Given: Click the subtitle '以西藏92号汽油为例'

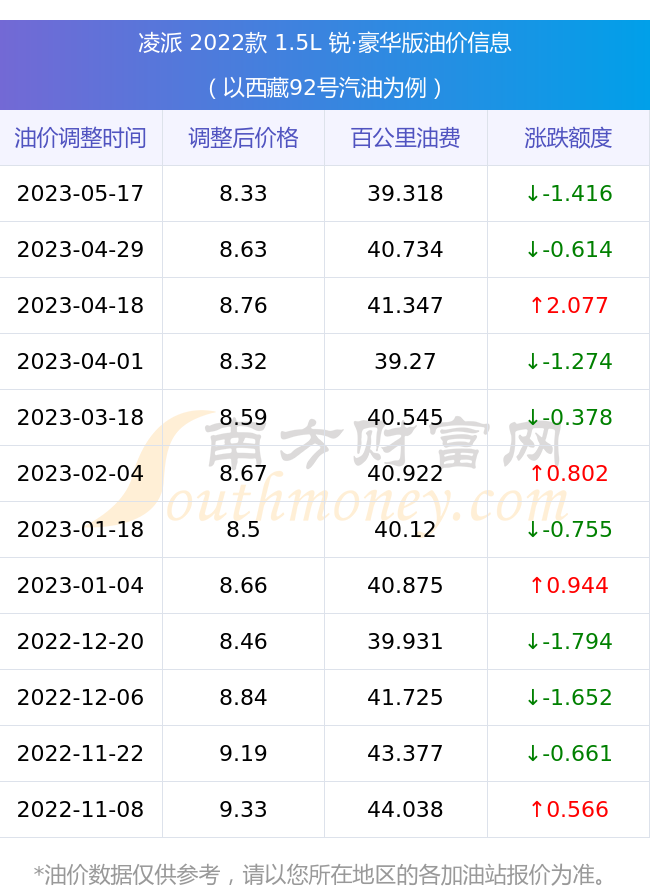Looking at the screenshot, I should (324, 88).
